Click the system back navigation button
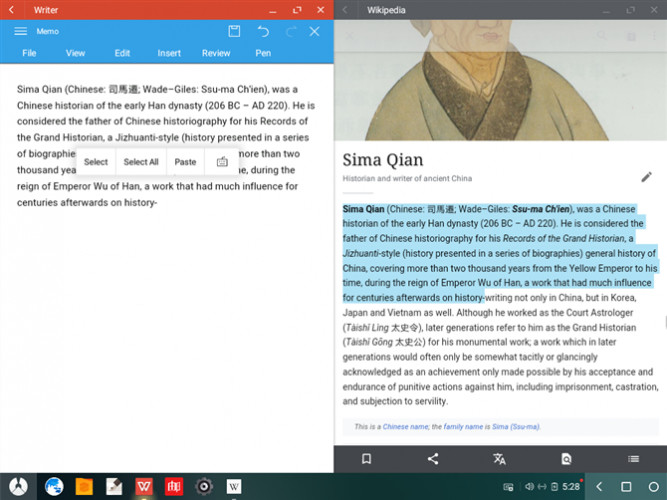This screenshot has width=667, height=500. tap(599, 486)
